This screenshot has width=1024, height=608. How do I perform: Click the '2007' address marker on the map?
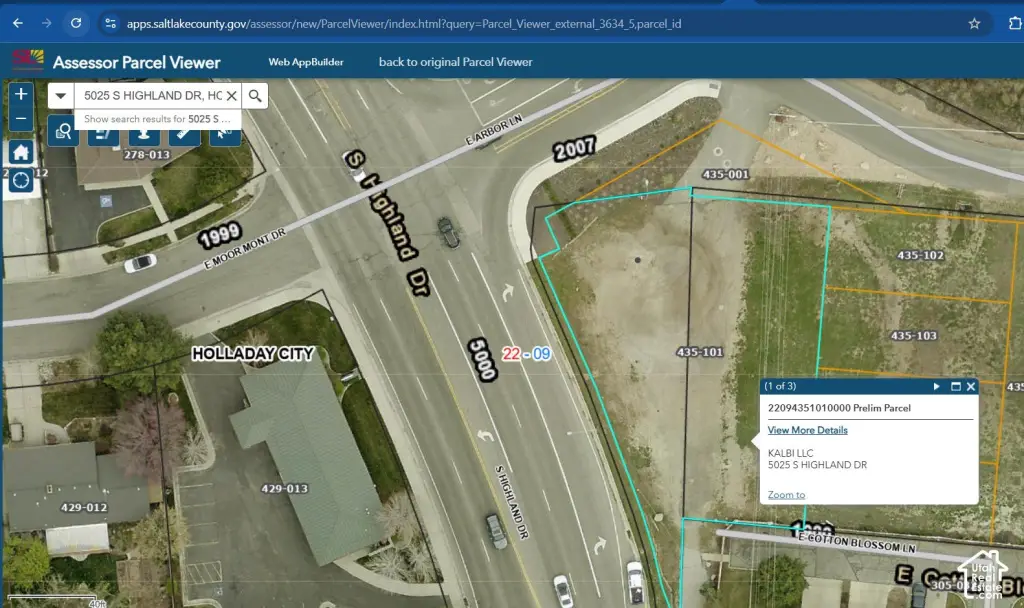pos(575,149)
